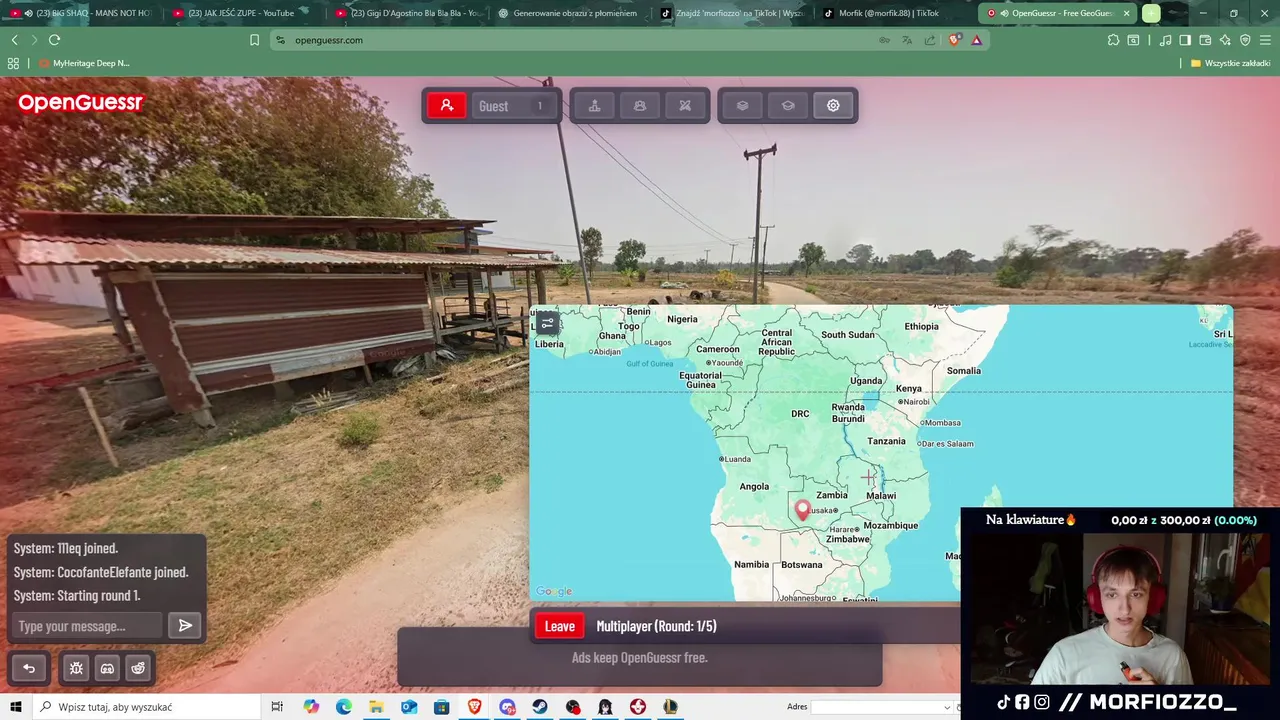
Task: Reload the openguessr.com page
Action: pos(54,40)
